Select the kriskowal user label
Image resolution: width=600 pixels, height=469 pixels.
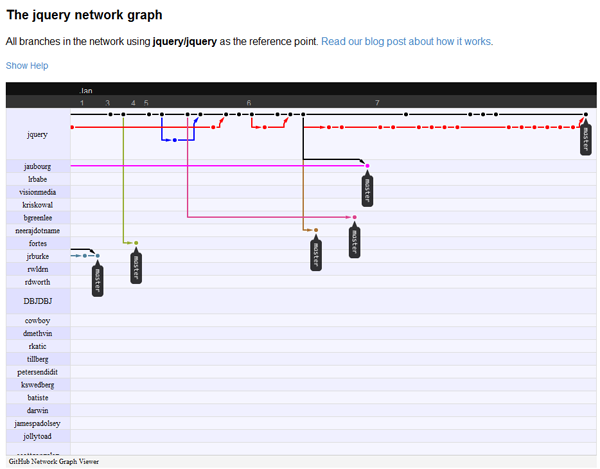pos(38,205)
